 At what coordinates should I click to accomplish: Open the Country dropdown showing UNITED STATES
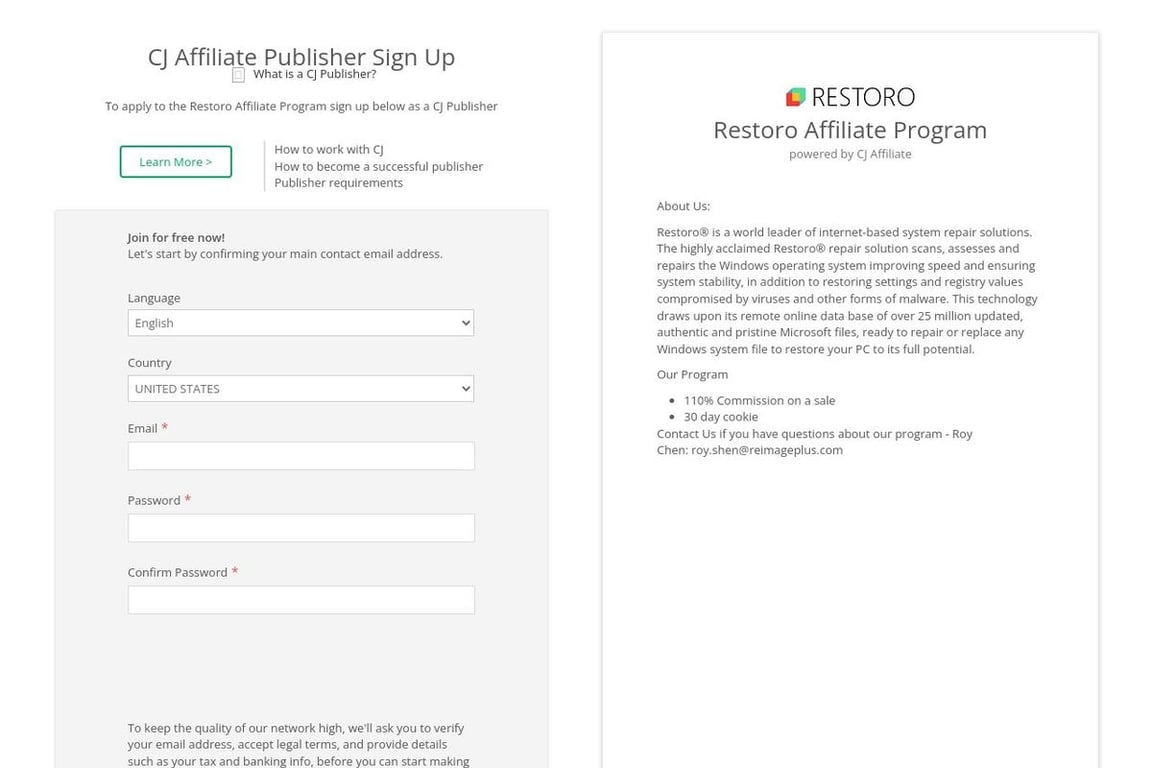(x=300, y=389)
